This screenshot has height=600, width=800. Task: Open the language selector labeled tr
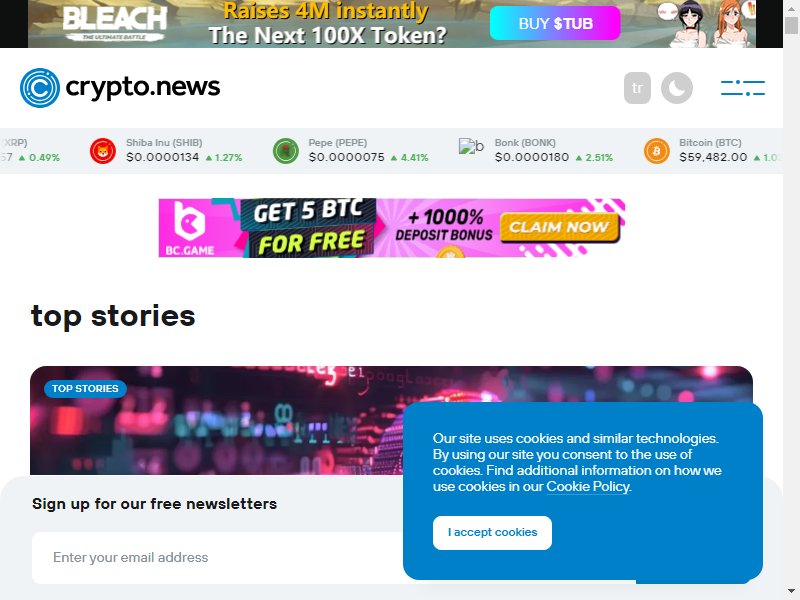click(637, 88)
